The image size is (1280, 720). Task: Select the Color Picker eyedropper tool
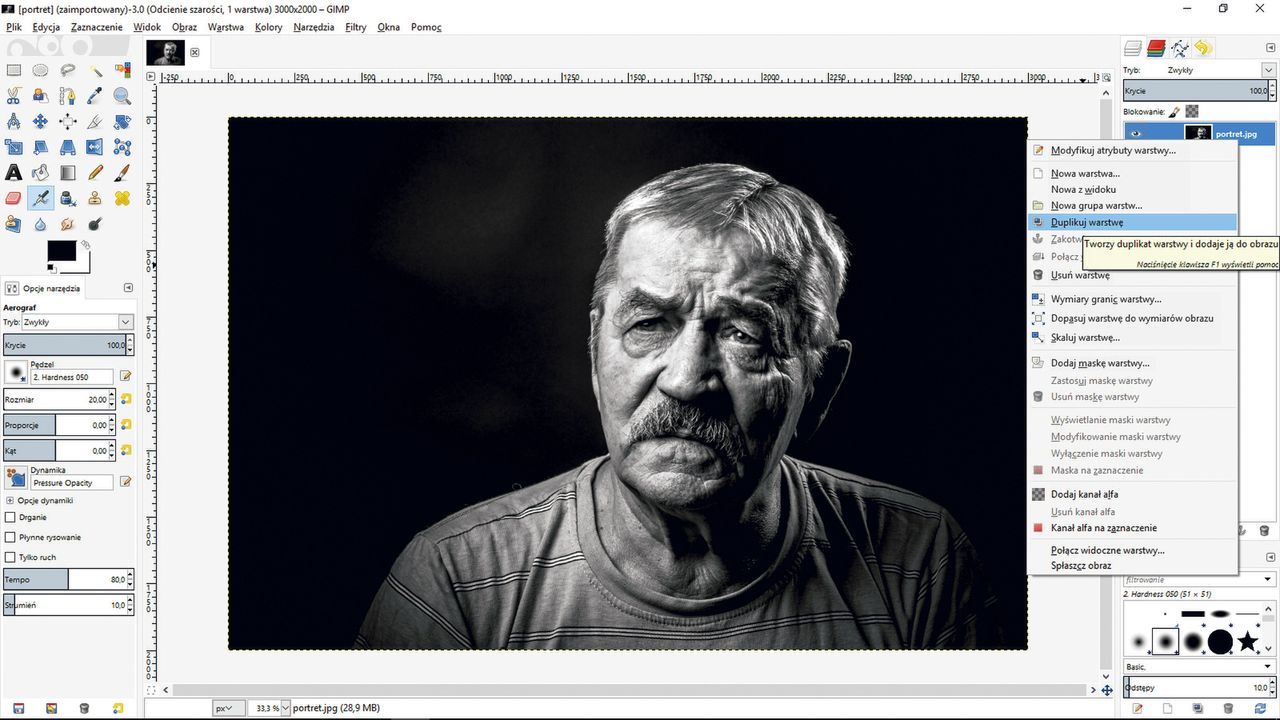[95, 96]
